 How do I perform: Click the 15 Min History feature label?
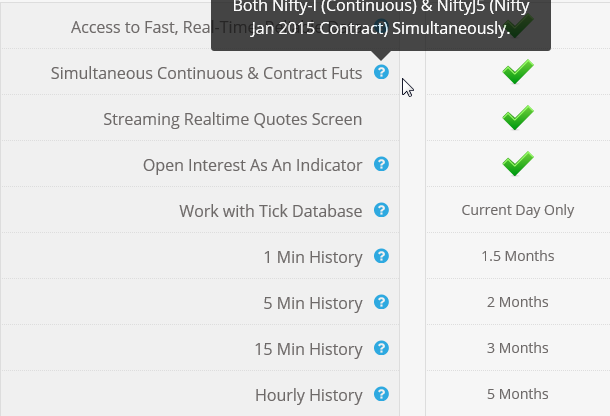pos(308,349)
